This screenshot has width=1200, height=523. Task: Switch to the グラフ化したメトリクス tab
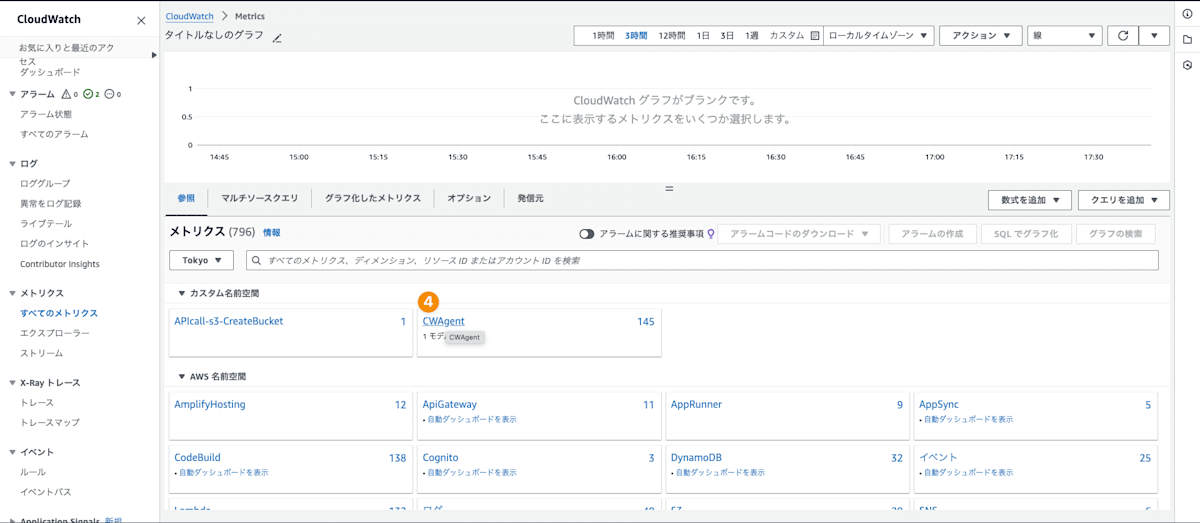pos(373,198)
